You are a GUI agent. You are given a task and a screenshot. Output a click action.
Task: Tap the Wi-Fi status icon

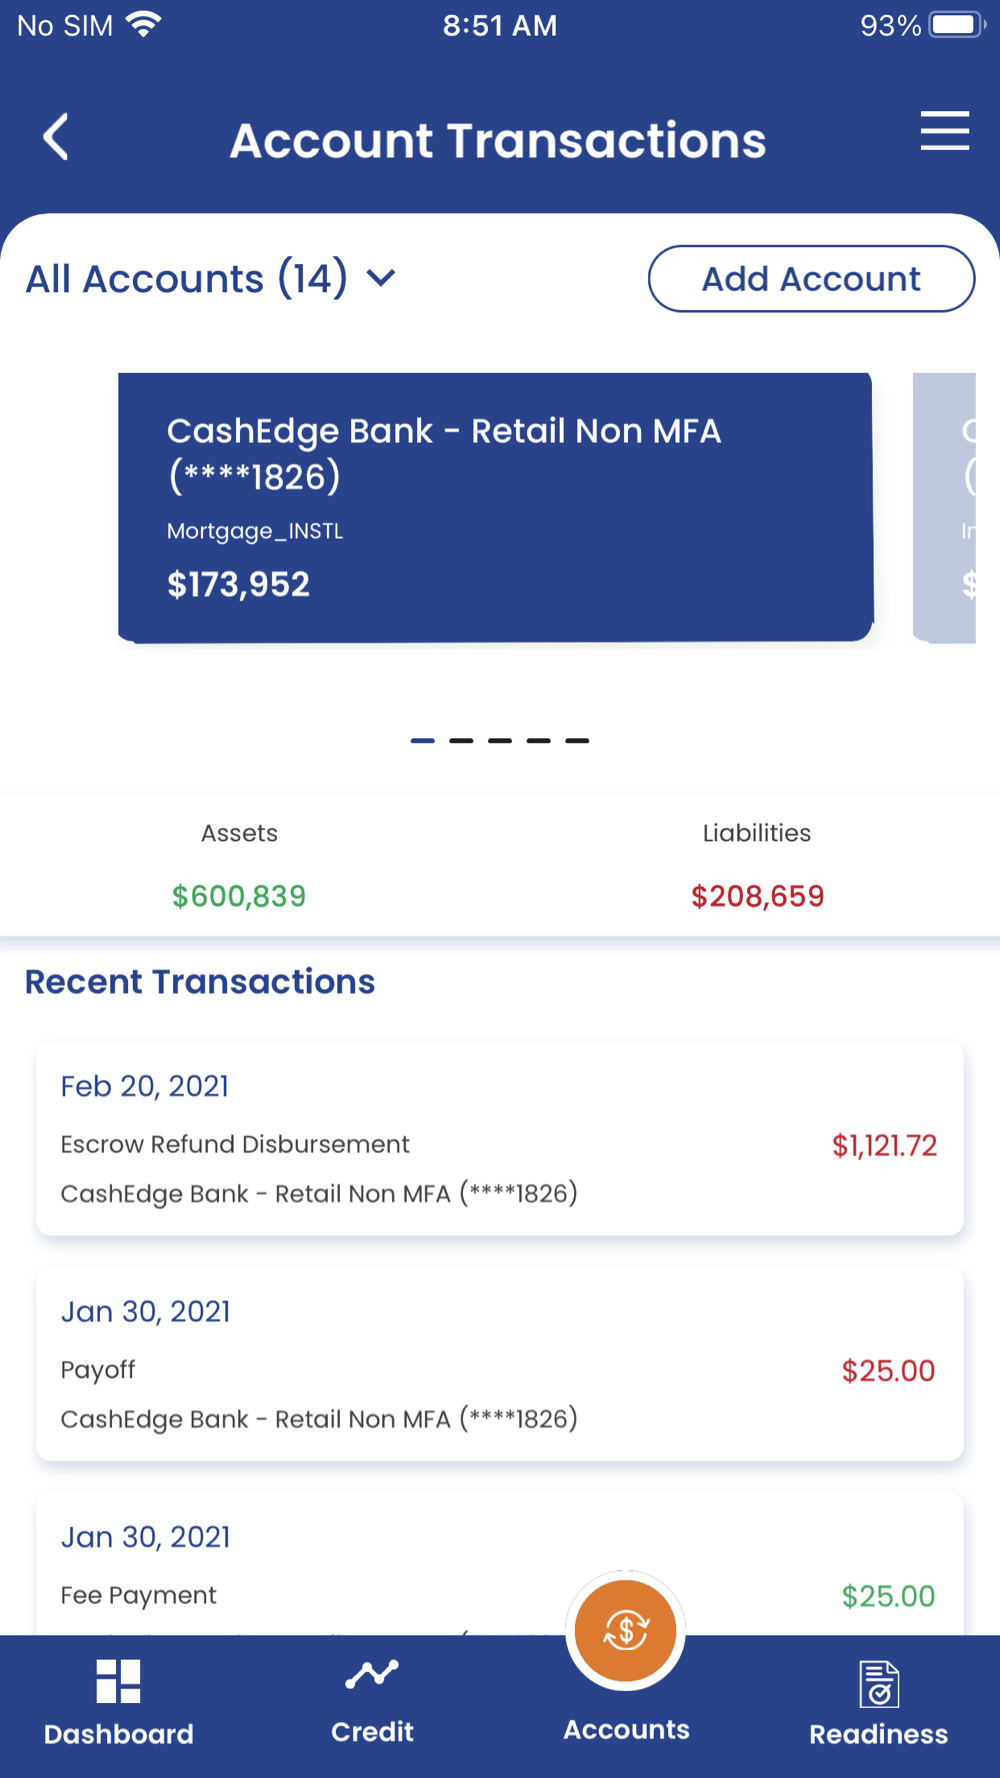pyautogui.click(x=144, y=24)
